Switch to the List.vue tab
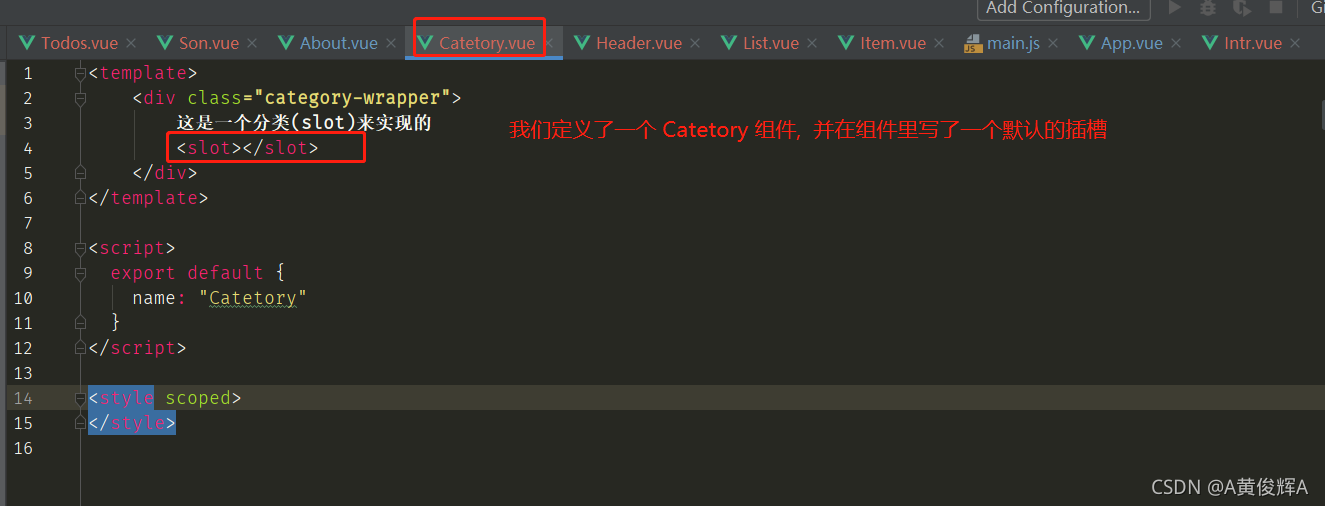Viewport: 1325px width, 506px height. [x=771, y=43]
